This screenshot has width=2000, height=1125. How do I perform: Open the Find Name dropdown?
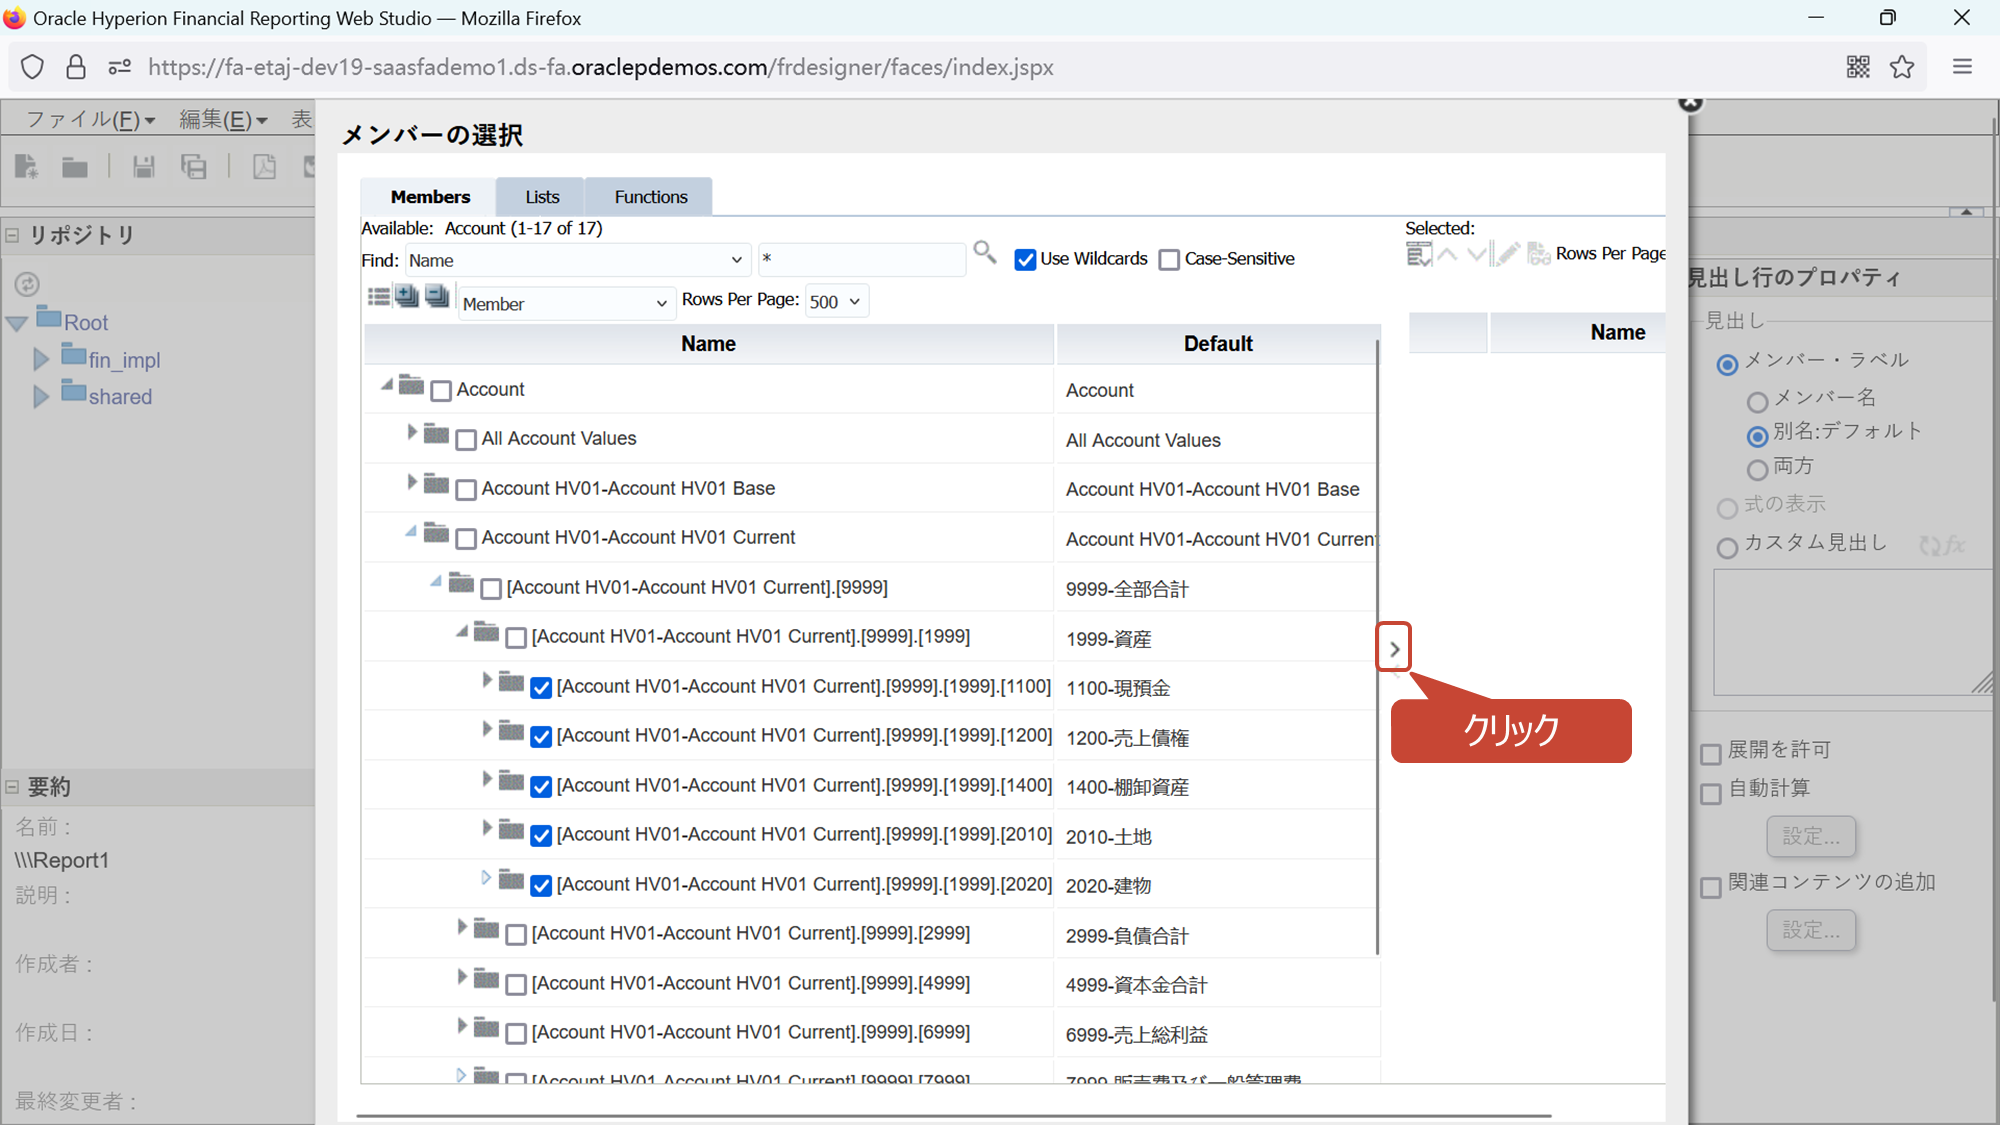point(577,260)
